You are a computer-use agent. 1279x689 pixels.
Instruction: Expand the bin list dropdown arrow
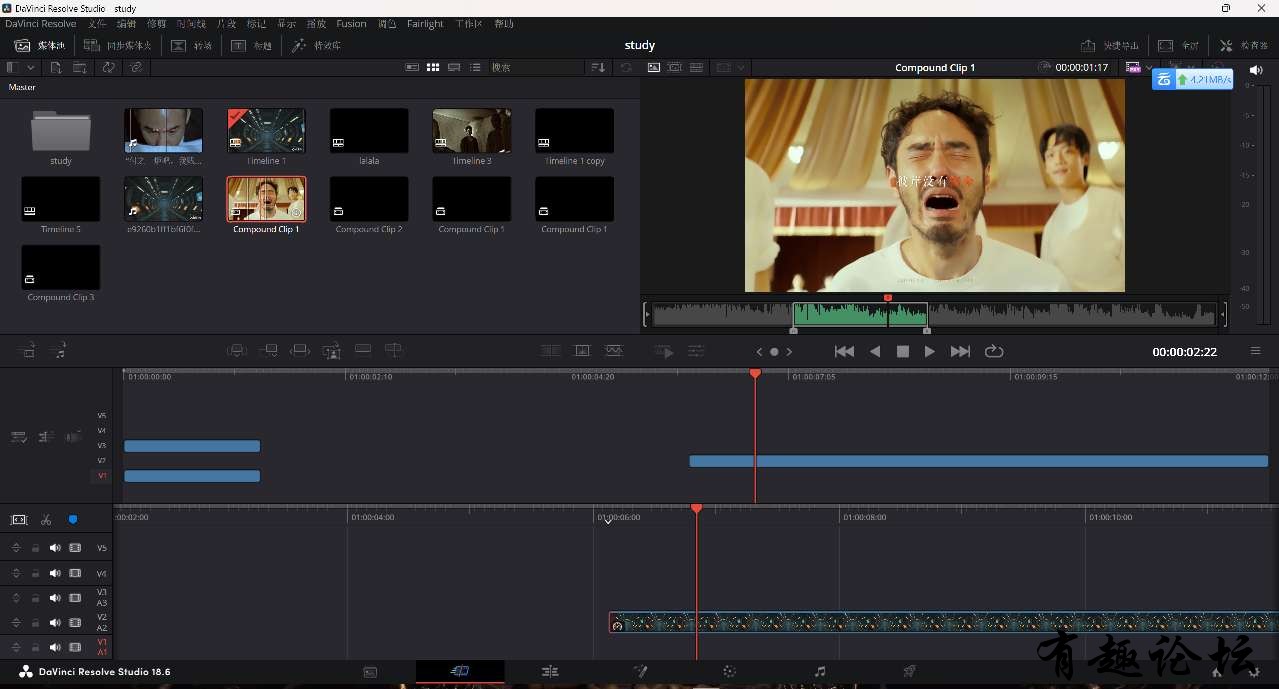pyautogui.click(x=31, y=67)
